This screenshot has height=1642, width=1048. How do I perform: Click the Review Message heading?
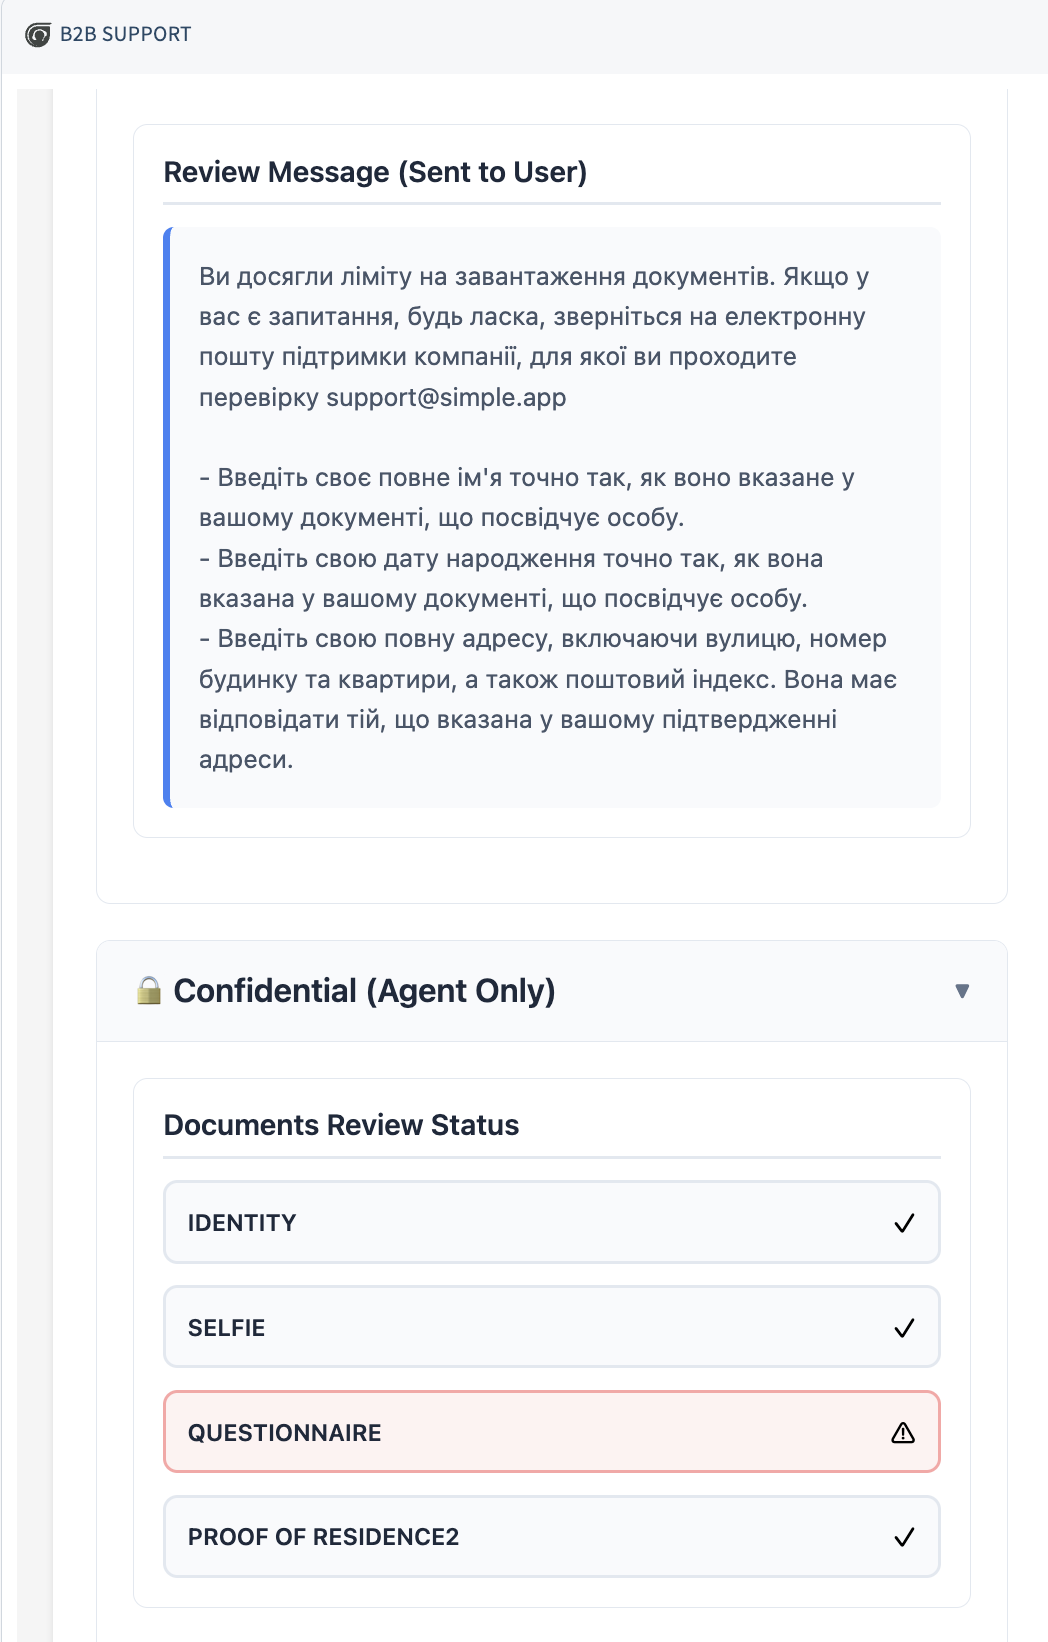[375, 172]
